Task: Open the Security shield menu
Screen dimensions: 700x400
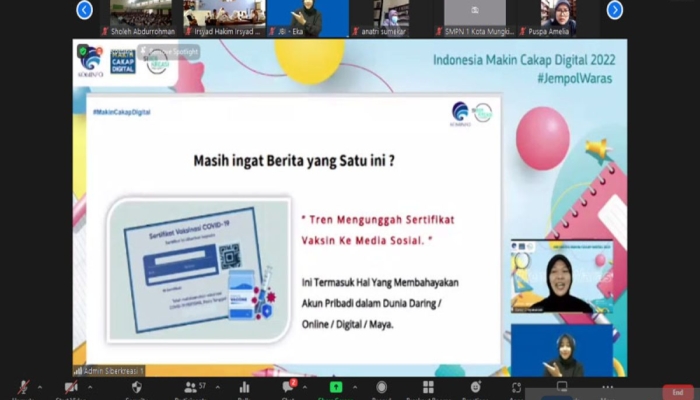Action: pyautogui.click(x=137, y=387)
